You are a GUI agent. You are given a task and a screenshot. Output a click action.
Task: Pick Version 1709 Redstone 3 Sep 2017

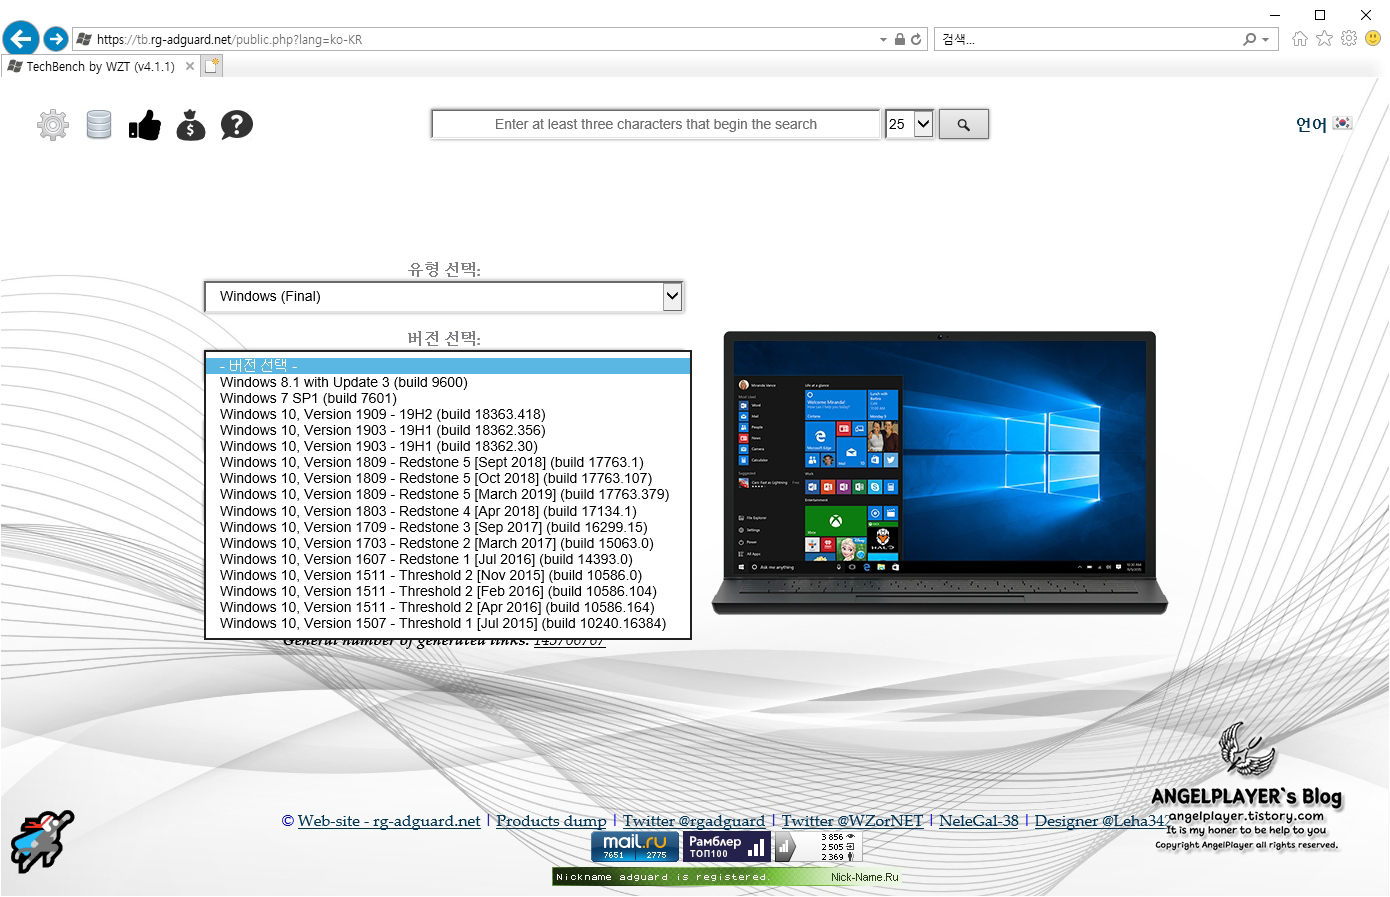448,527
